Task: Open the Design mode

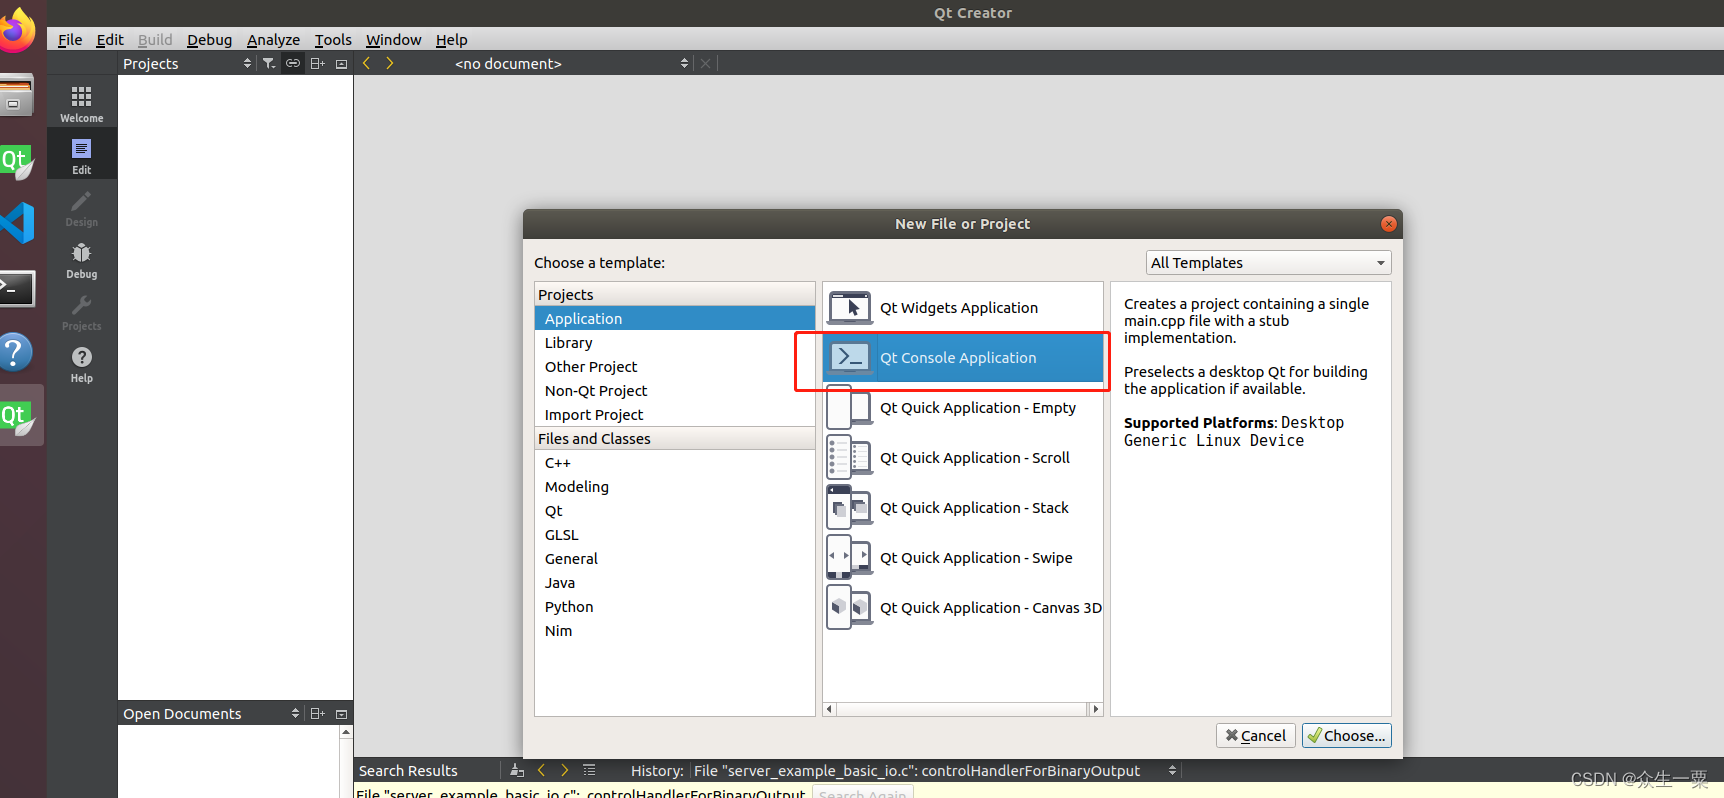Action: pos(82,207)
